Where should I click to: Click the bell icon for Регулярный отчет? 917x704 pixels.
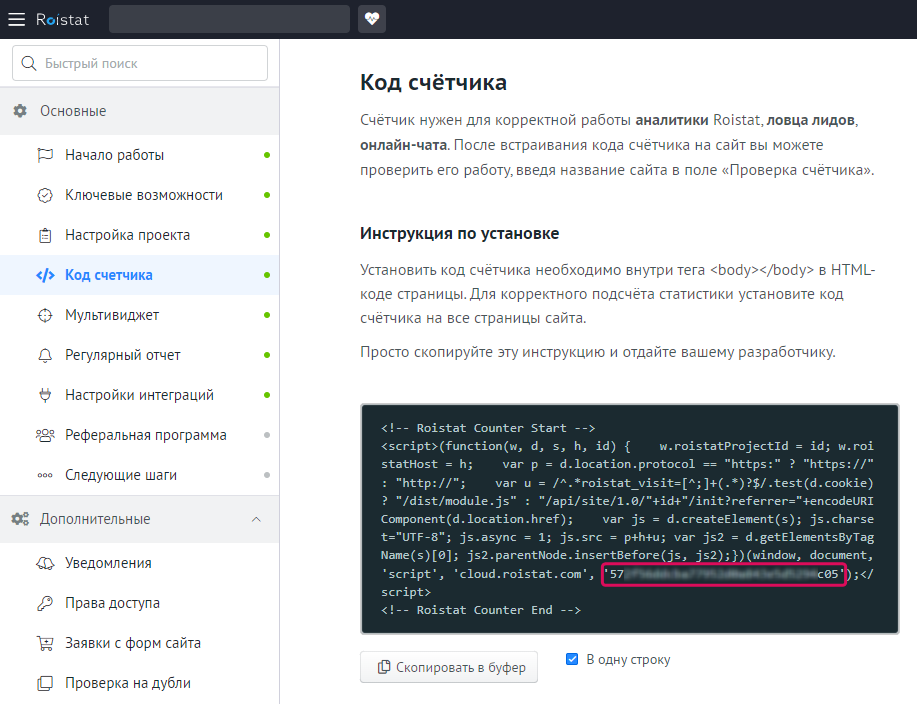click(45, 355)
